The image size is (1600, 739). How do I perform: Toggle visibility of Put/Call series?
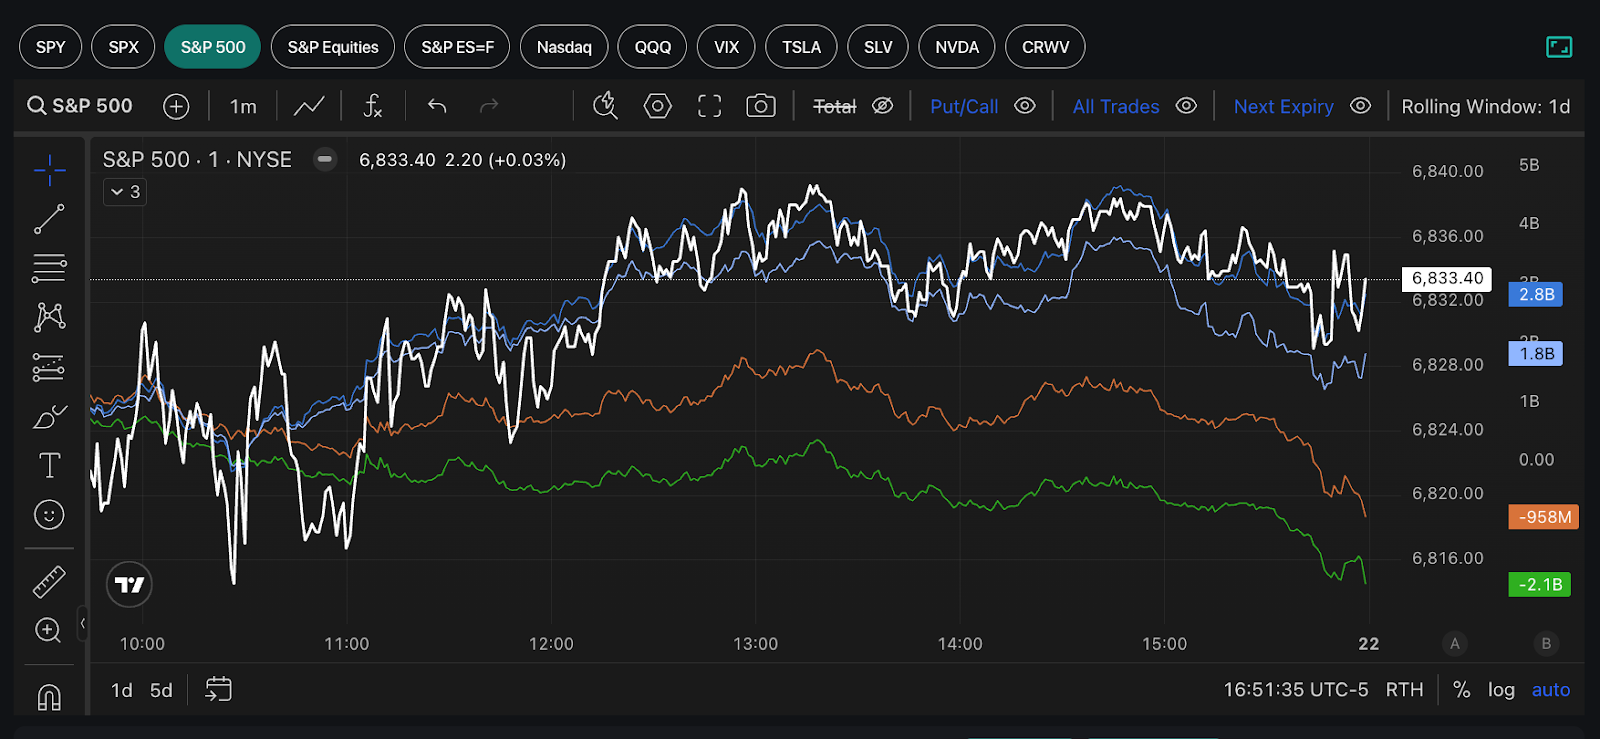(x=1025, y=106)
